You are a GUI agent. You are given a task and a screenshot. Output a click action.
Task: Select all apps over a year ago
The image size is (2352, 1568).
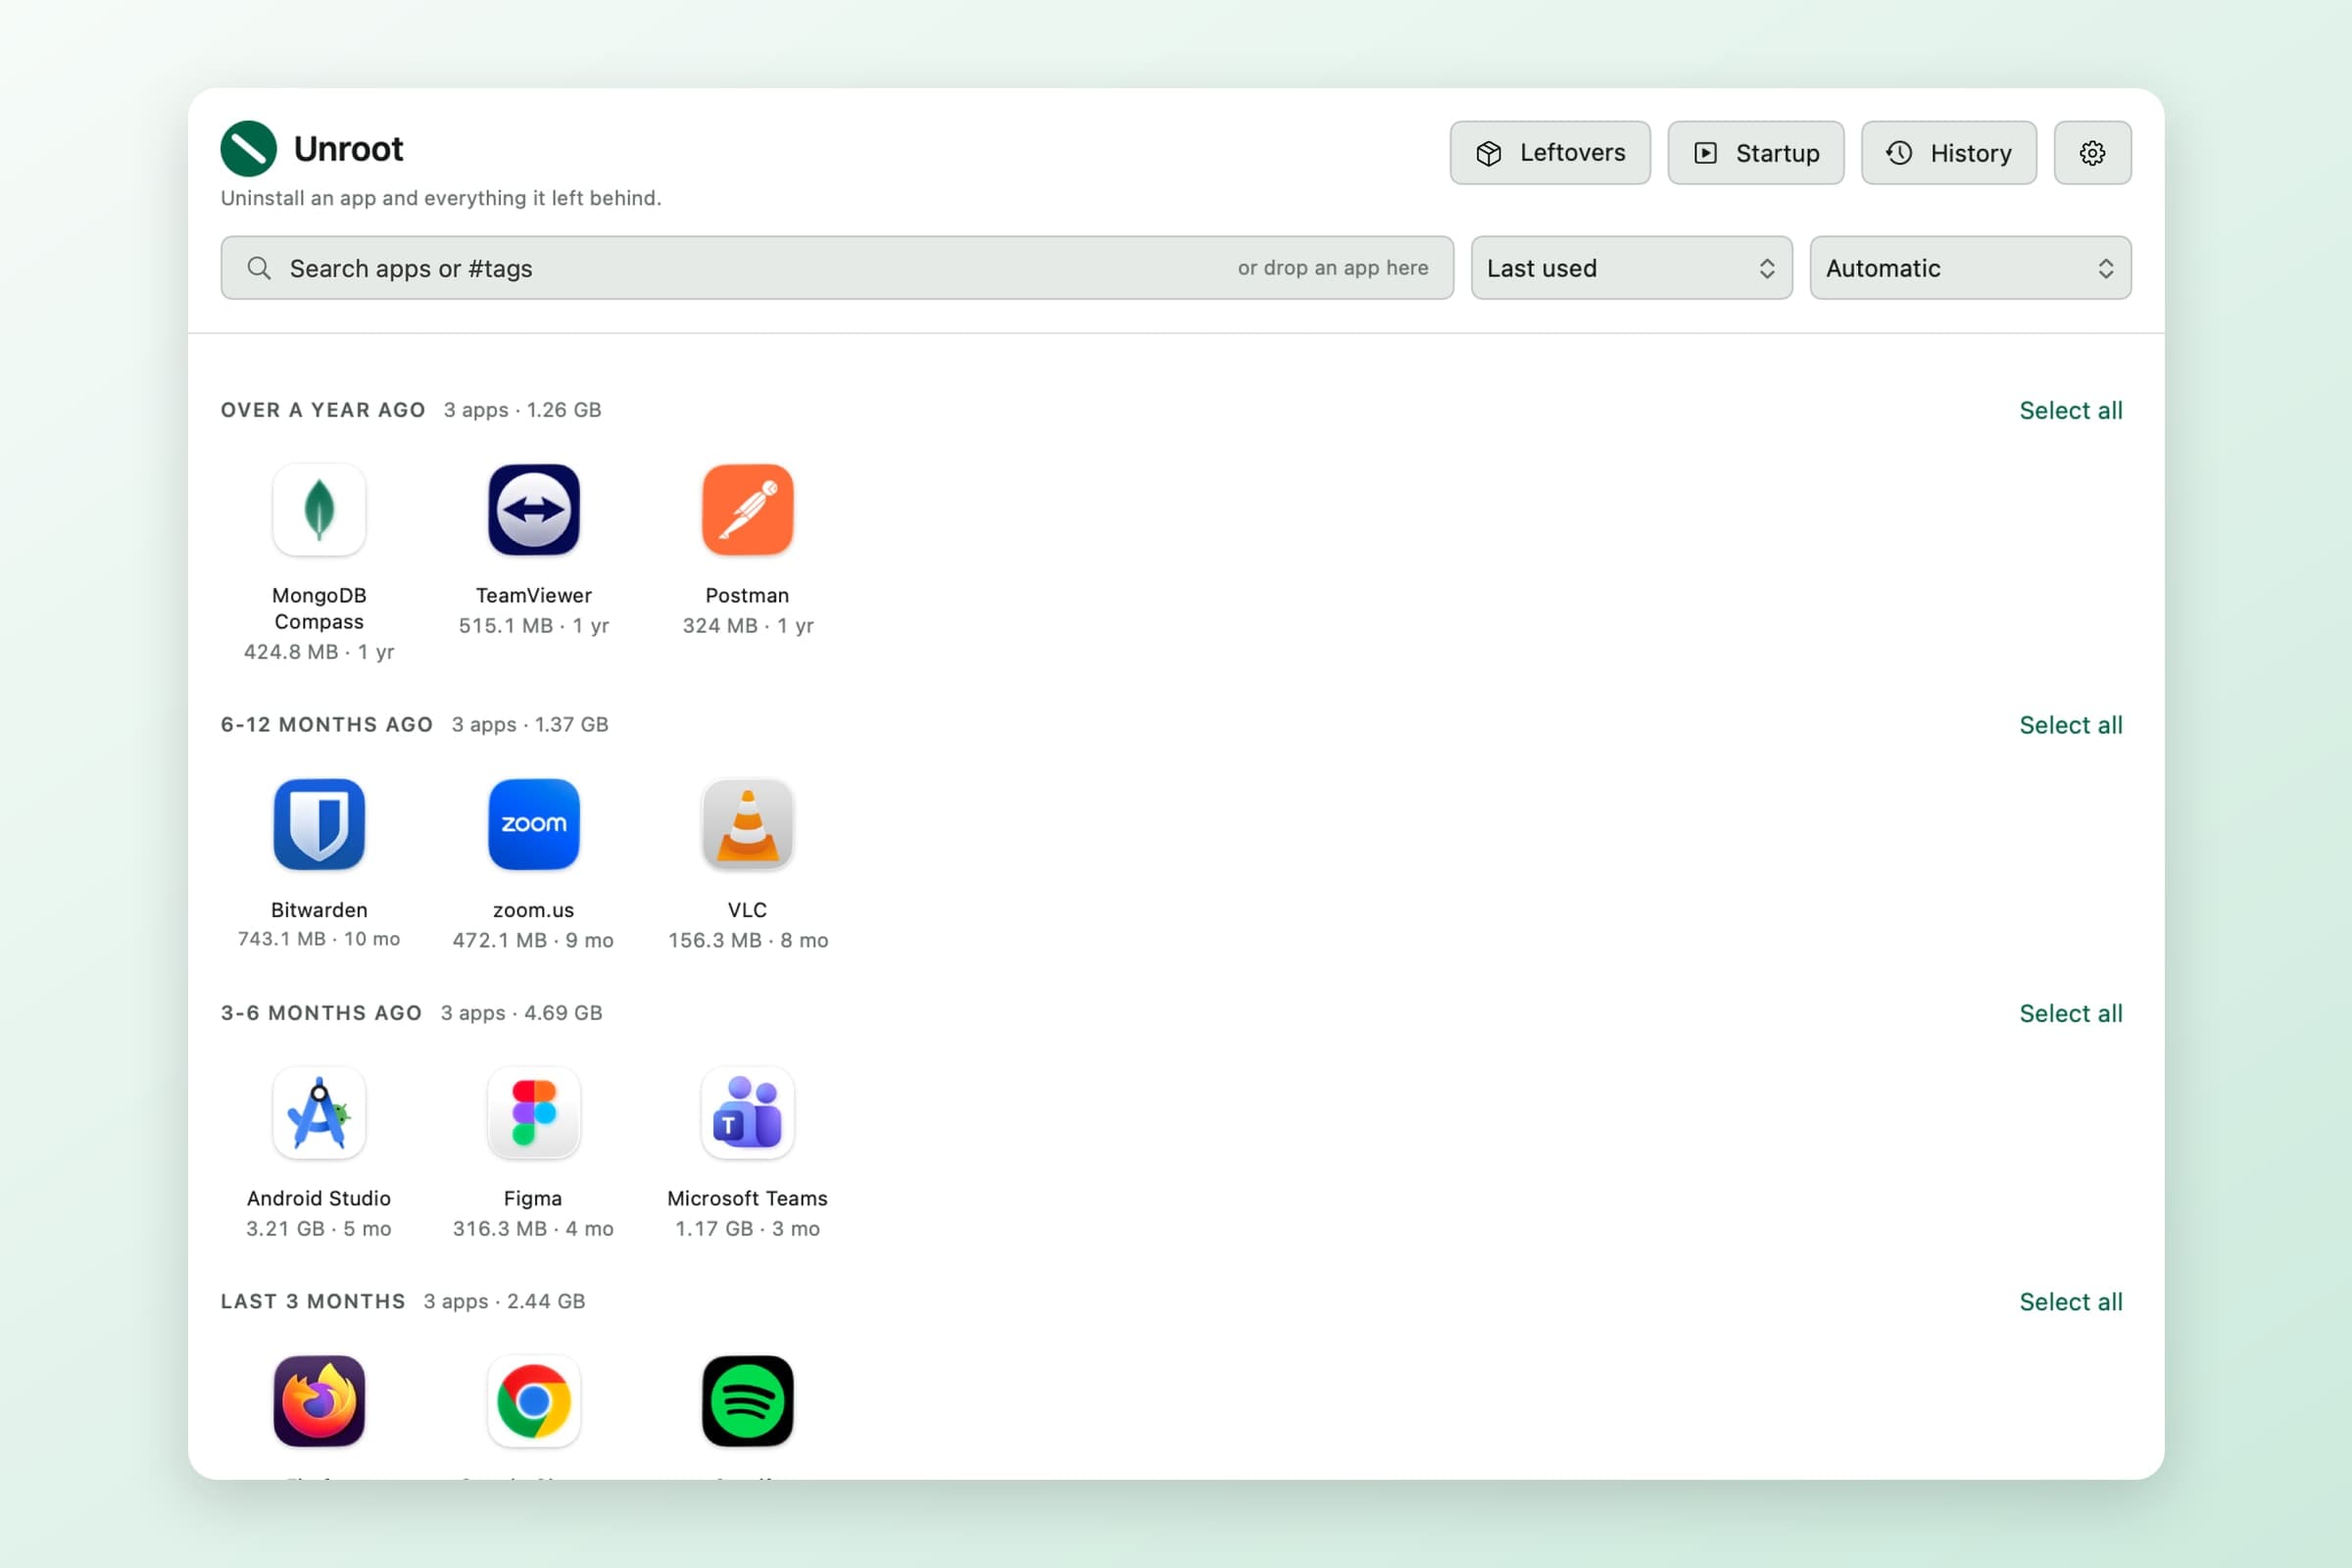click(x=2070, y=410)
